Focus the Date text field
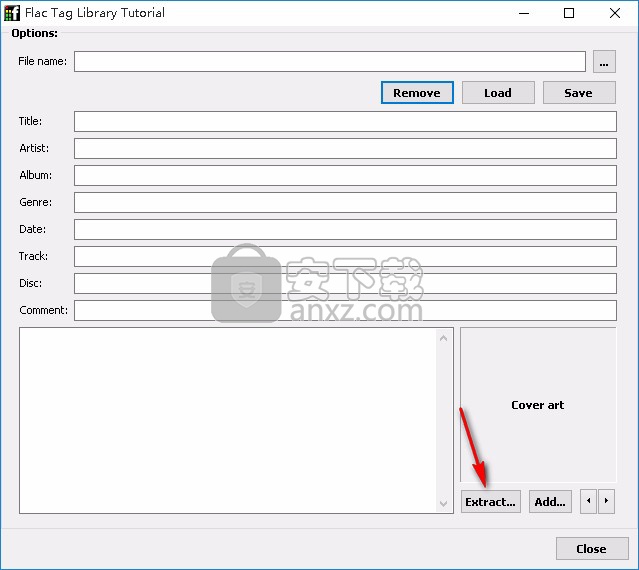 [x=345, y=229]
